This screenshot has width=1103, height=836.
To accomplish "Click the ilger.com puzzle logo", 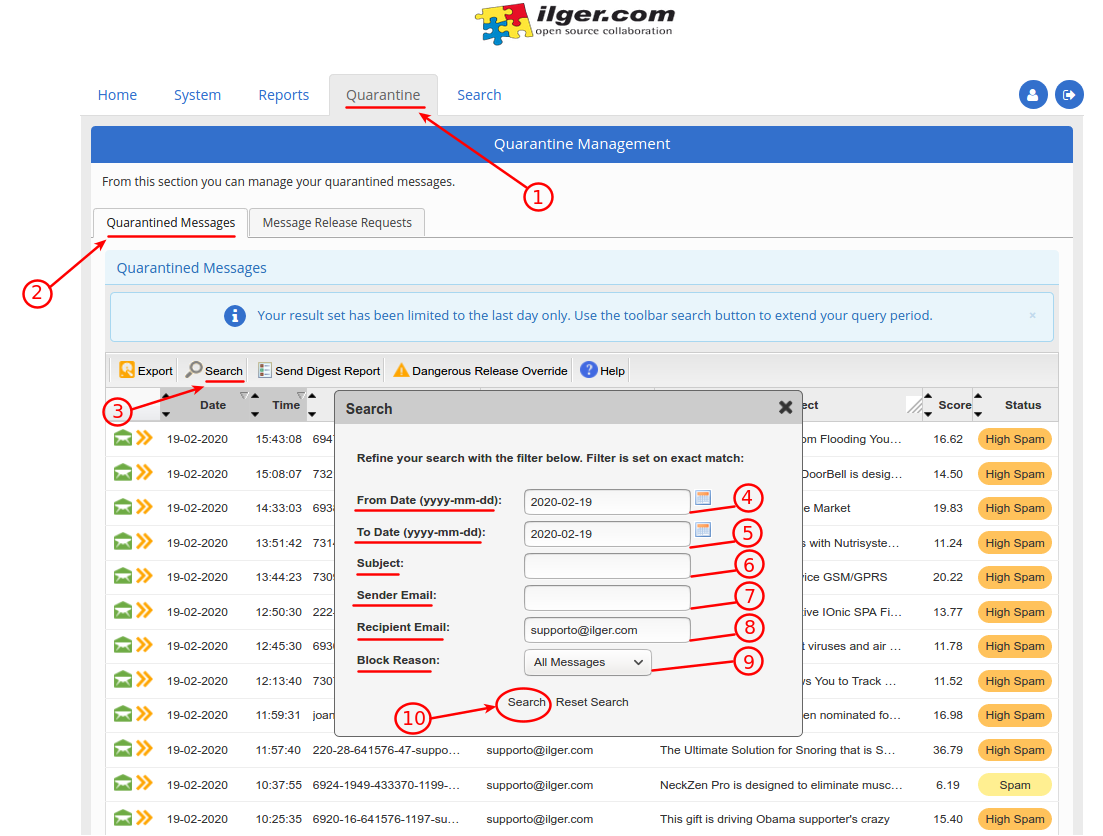I will [575, 24].
